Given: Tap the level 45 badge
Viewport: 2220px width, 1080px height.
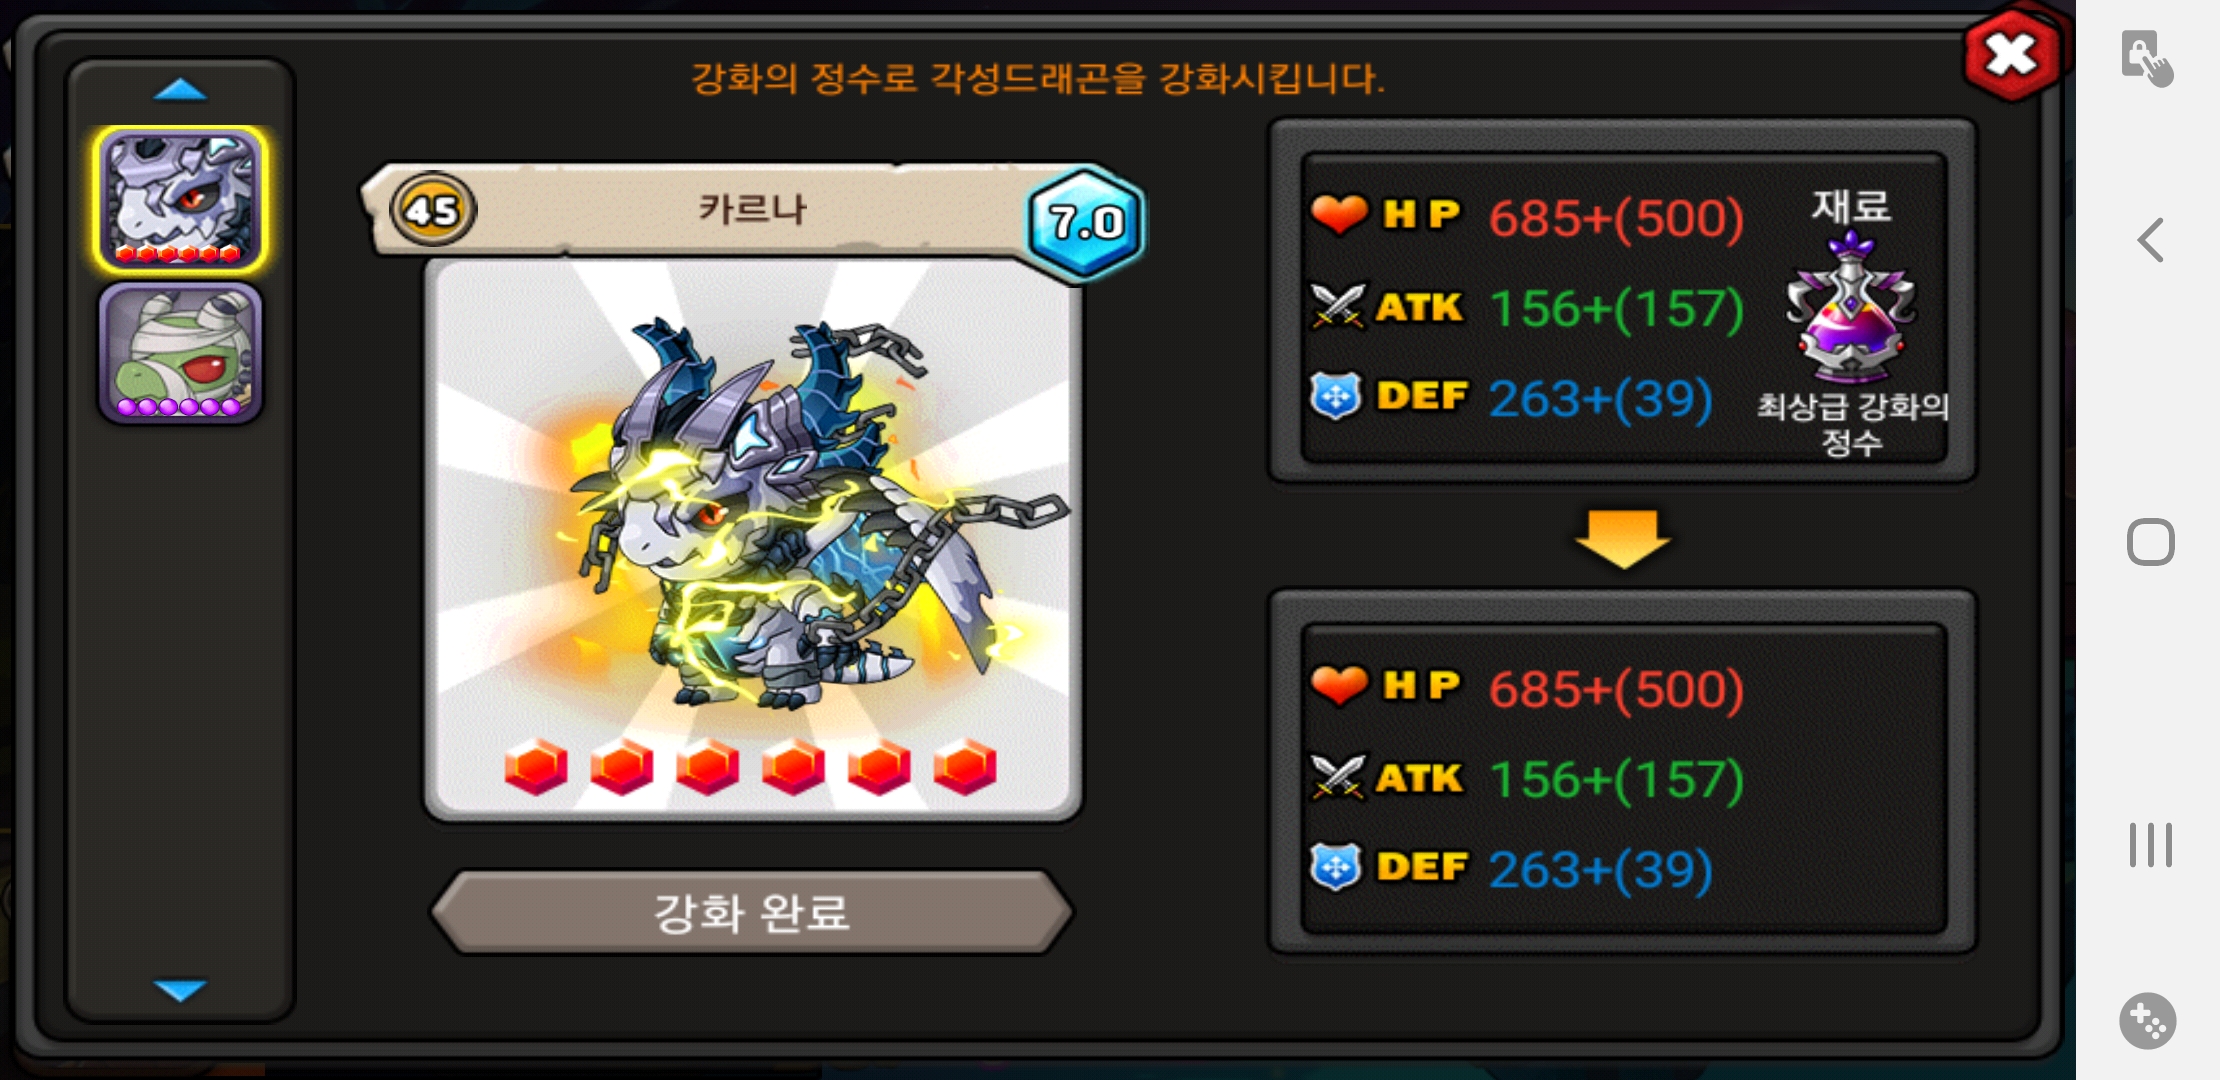Looking at the screenshot, I should pyautogui.click(x=432, y=210).
